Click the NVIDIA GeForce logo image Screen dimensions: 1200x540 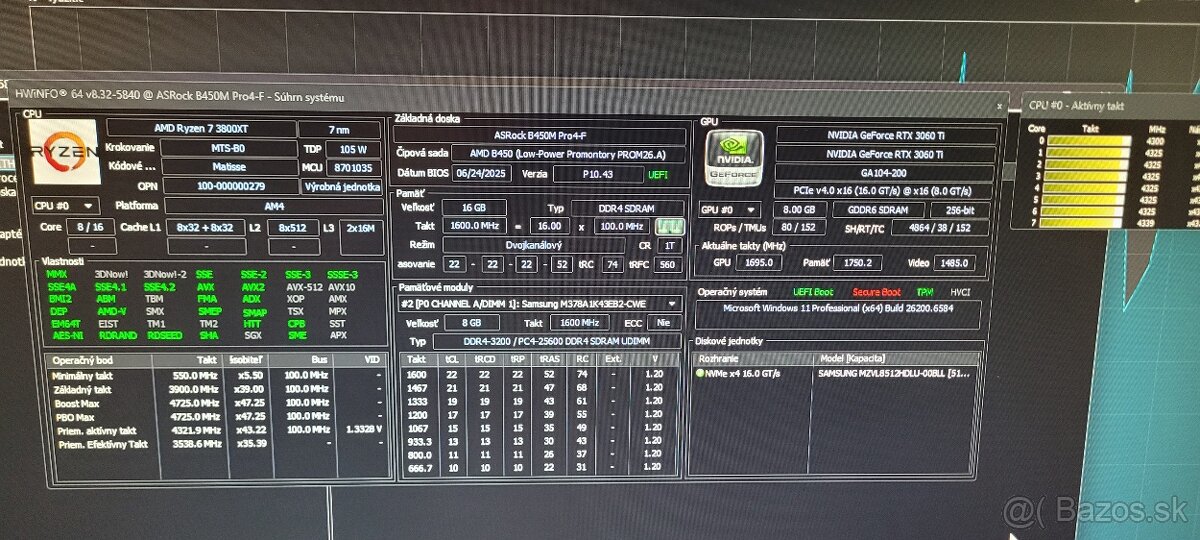734,159
